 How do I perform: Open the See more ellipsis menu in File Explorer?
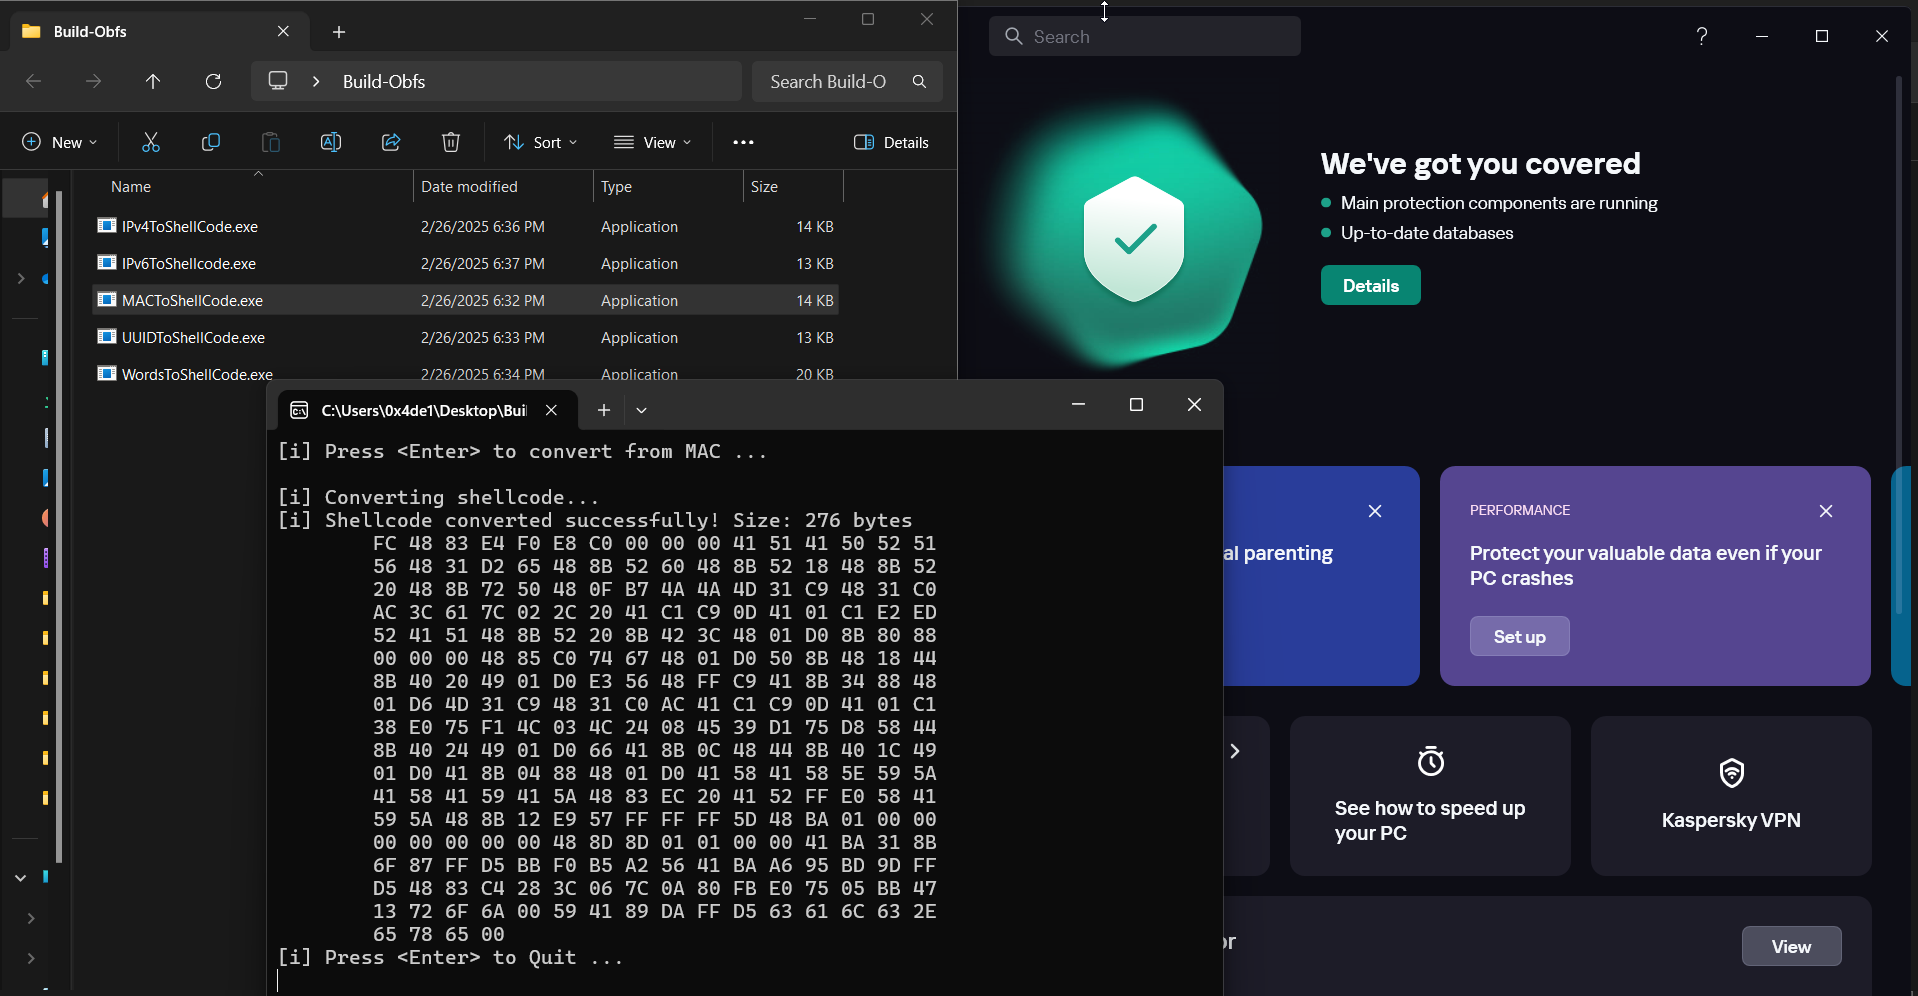(x=743, y=142)
